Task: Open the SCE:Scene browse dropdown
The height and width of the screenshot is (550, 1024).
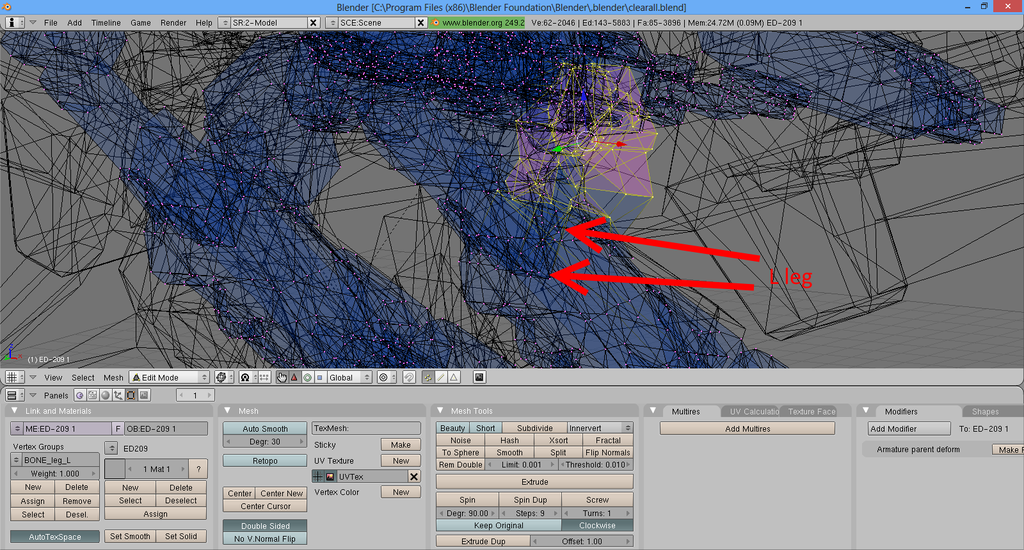Action: tap(332, 22)
